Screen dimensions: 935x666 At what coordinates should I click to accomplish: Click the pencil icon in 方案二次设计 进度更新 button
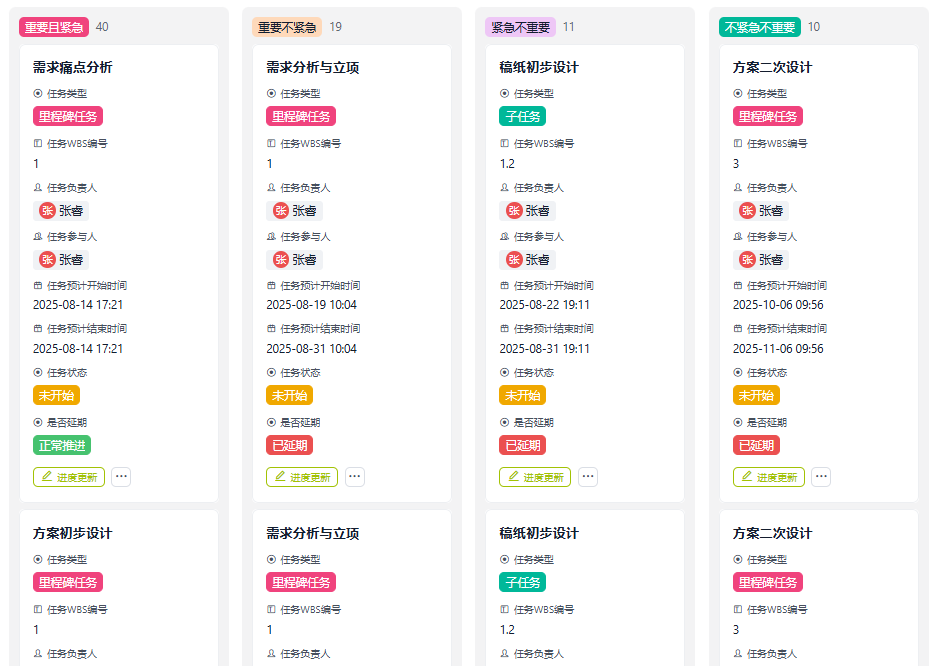pyautogui.click(x=746, y=477)
